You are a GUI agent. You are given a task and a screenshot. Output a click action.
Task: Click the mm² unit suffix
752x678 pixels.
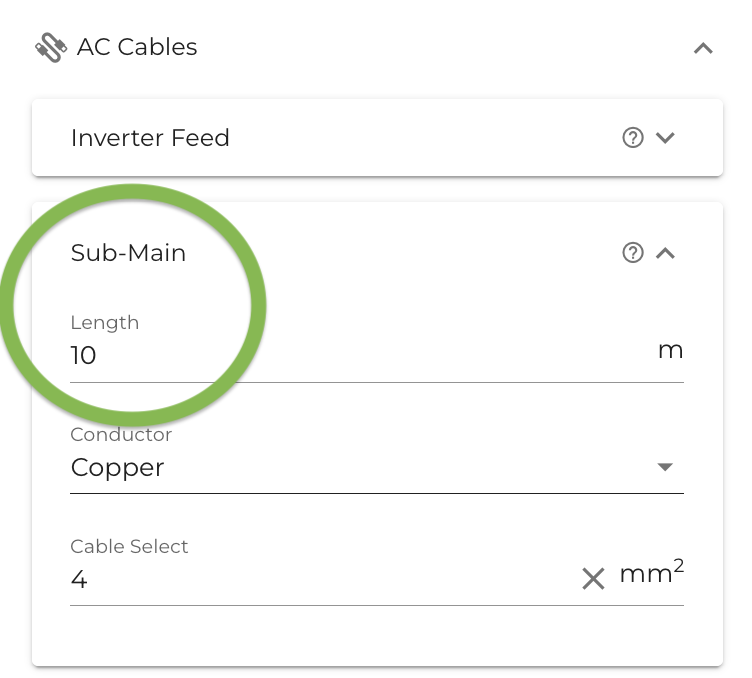pyautogui.click(x=652, y=572)
